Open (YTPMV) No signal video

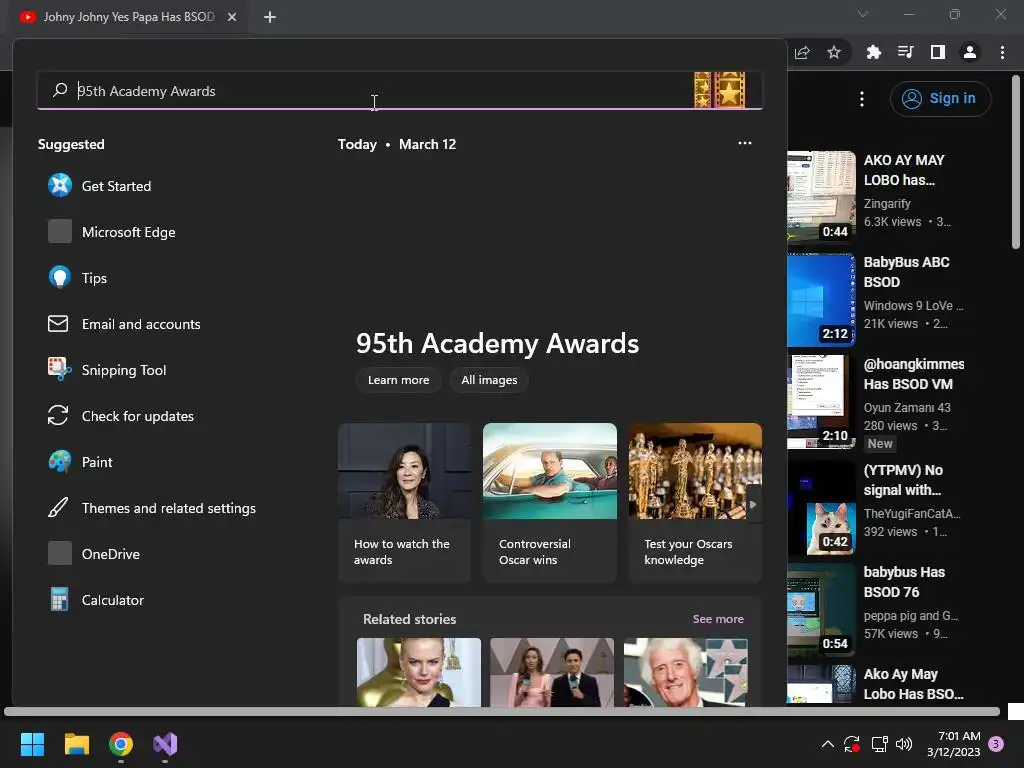[821, 507]
